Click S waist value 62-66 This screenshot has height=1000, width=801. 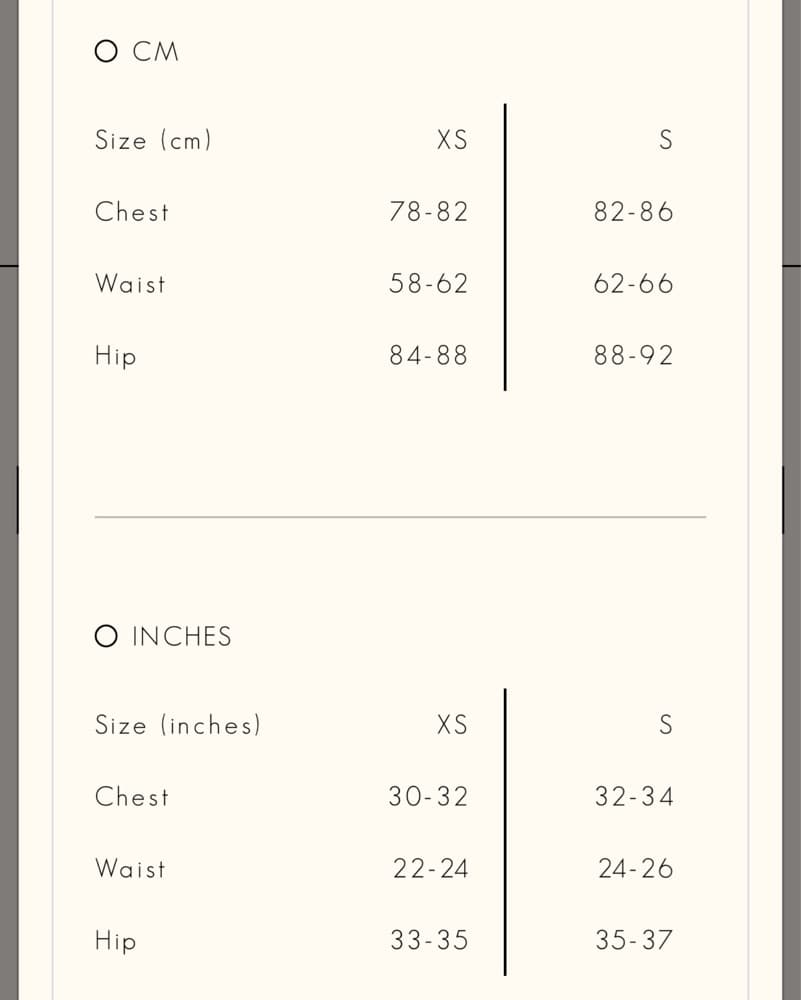[633, 284]
